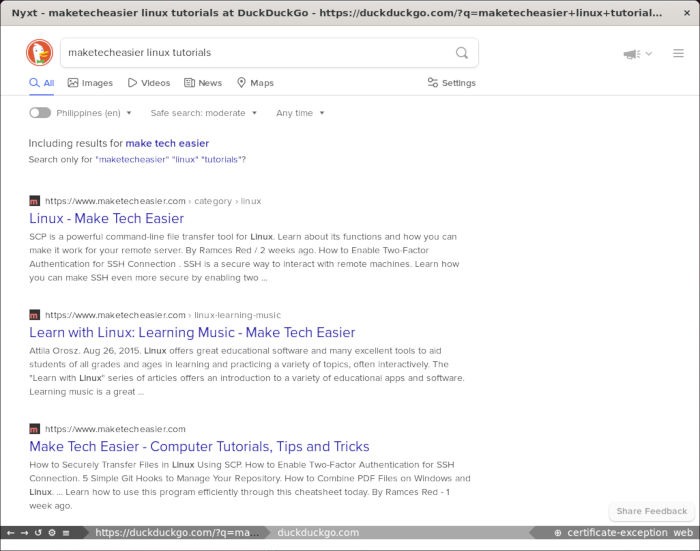Click favicon of Computer Tutorials result
The width and height of the screenshot is (700, 551).
(x=34, y=429)
